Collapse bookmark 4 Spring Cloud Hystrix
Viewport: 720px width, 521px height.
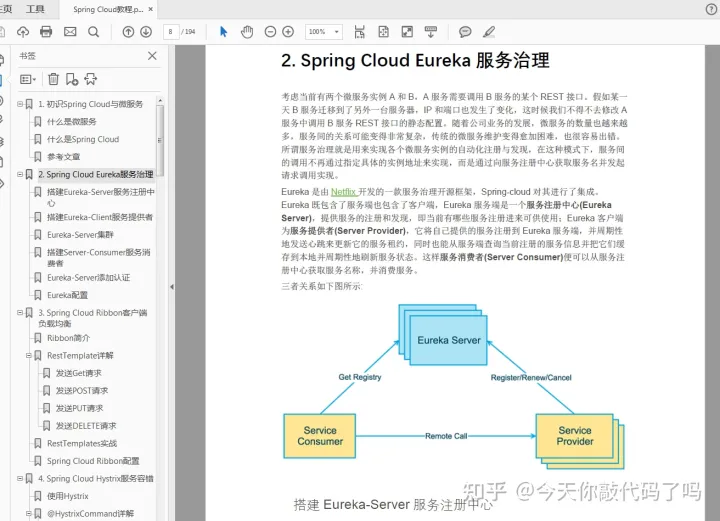pos(20,478)
